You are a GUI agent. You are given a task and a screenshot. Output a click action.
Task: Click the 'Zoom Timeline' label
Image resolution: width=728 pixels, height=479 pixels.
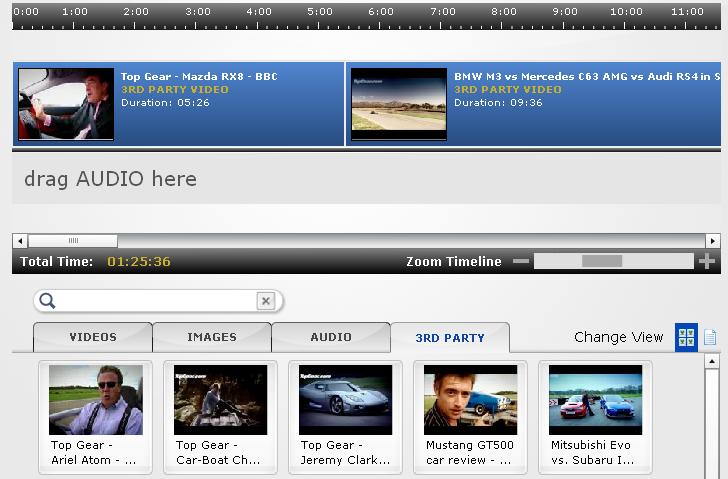[454, 261]
